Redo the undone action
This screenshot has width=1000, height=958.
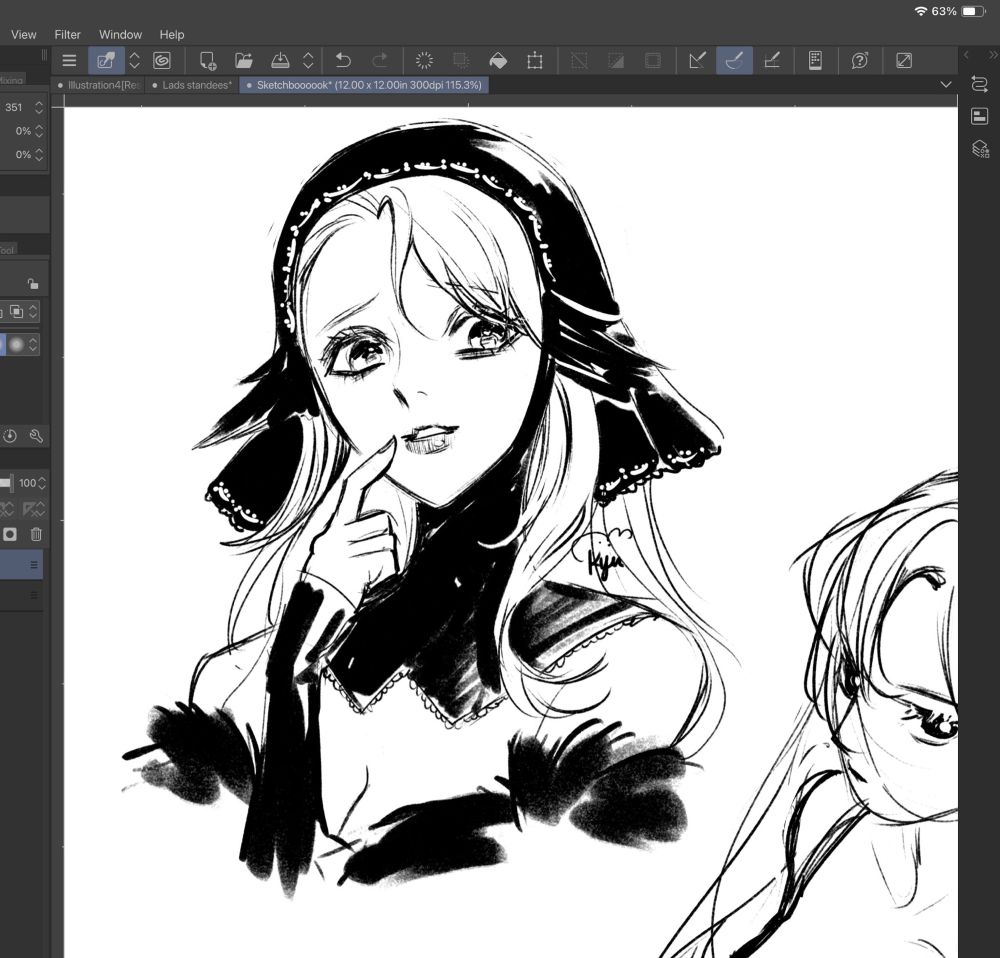point(379,61)
